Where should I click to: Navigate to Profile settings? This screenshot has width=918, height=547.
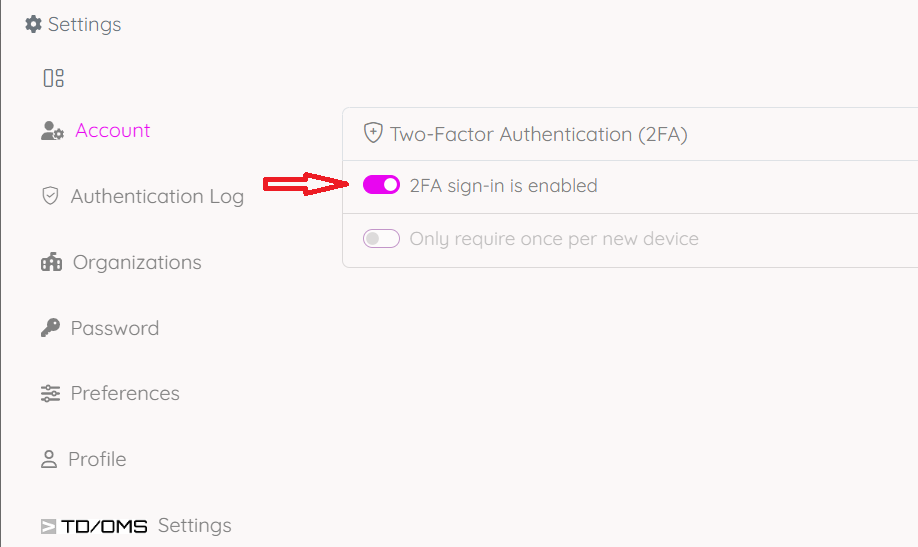97,460
